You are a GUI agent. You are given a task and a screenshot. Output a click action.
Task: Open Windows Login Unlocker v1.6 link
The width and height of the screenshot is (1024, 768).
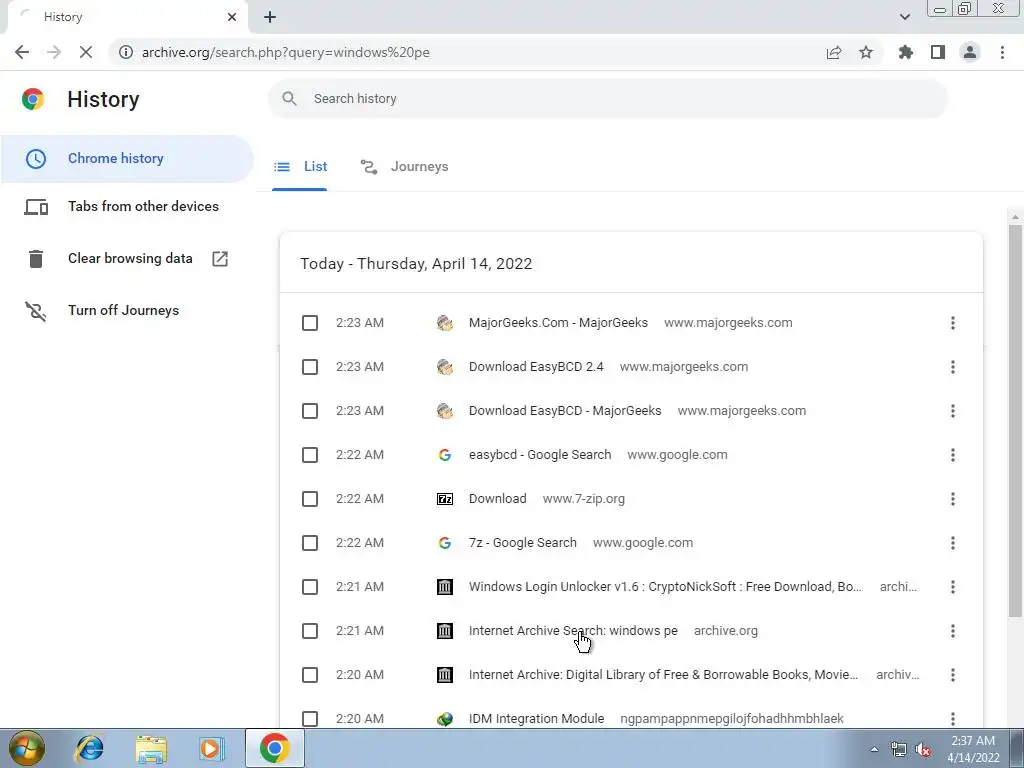click(x=665, y=586)
